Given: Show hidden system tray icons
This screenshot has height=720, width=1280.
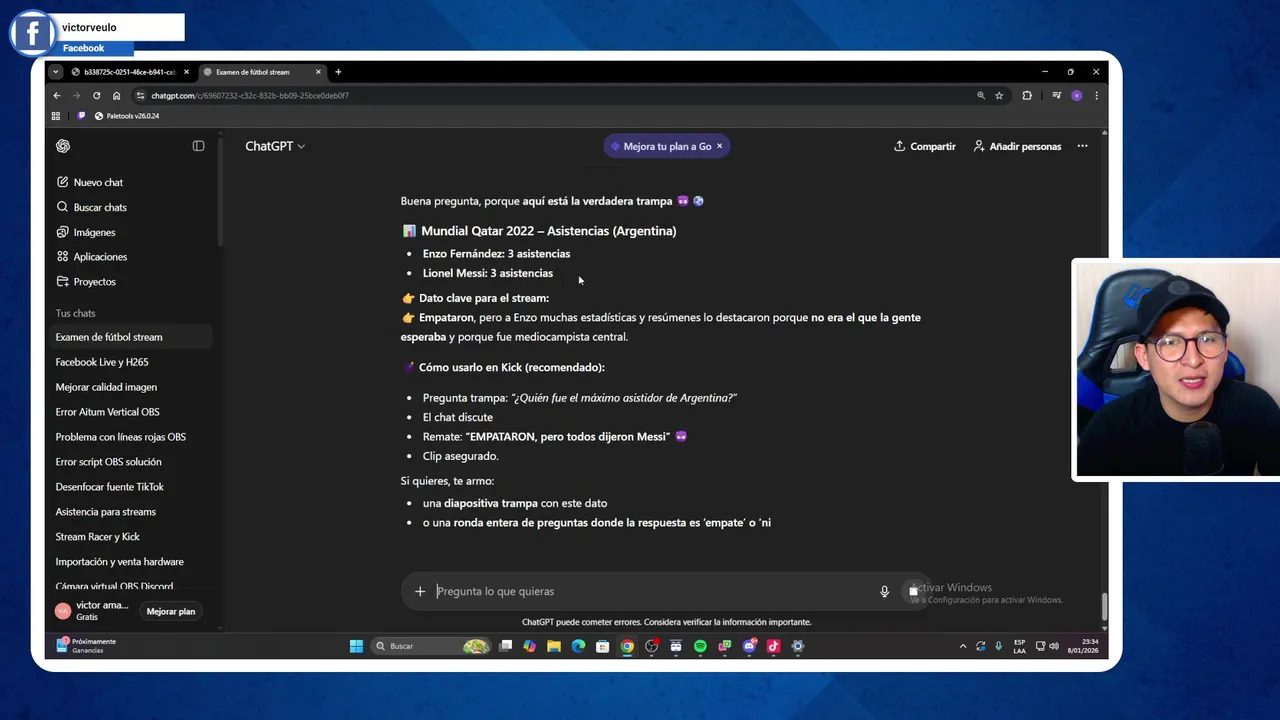Looking at the screenshot, I should (963, 646).
